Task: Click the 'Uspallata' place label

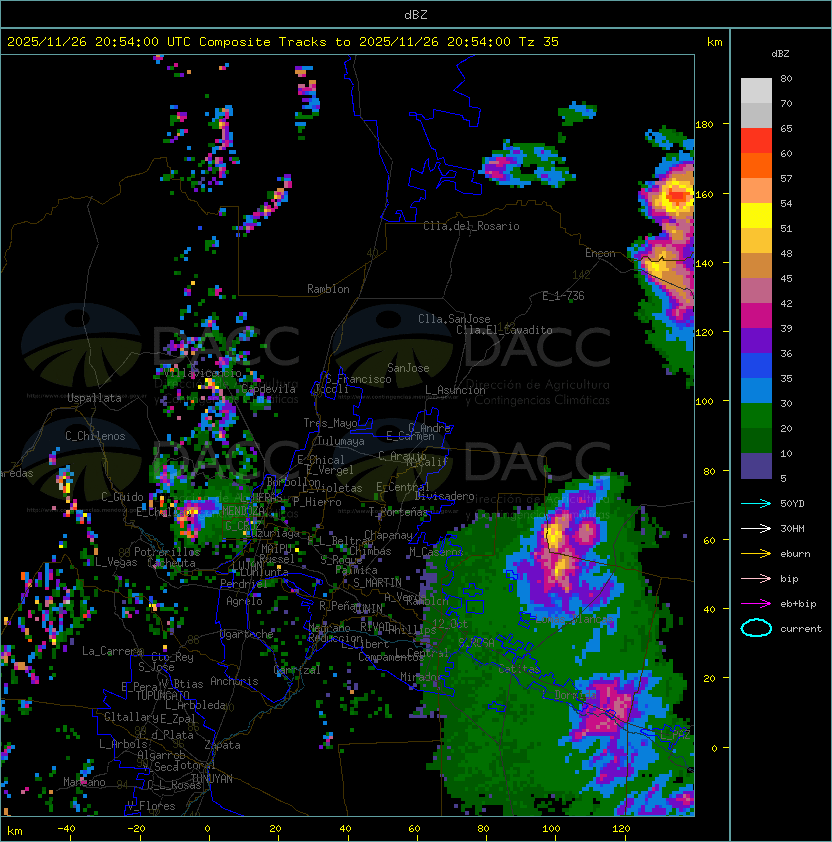Action: 94,398
